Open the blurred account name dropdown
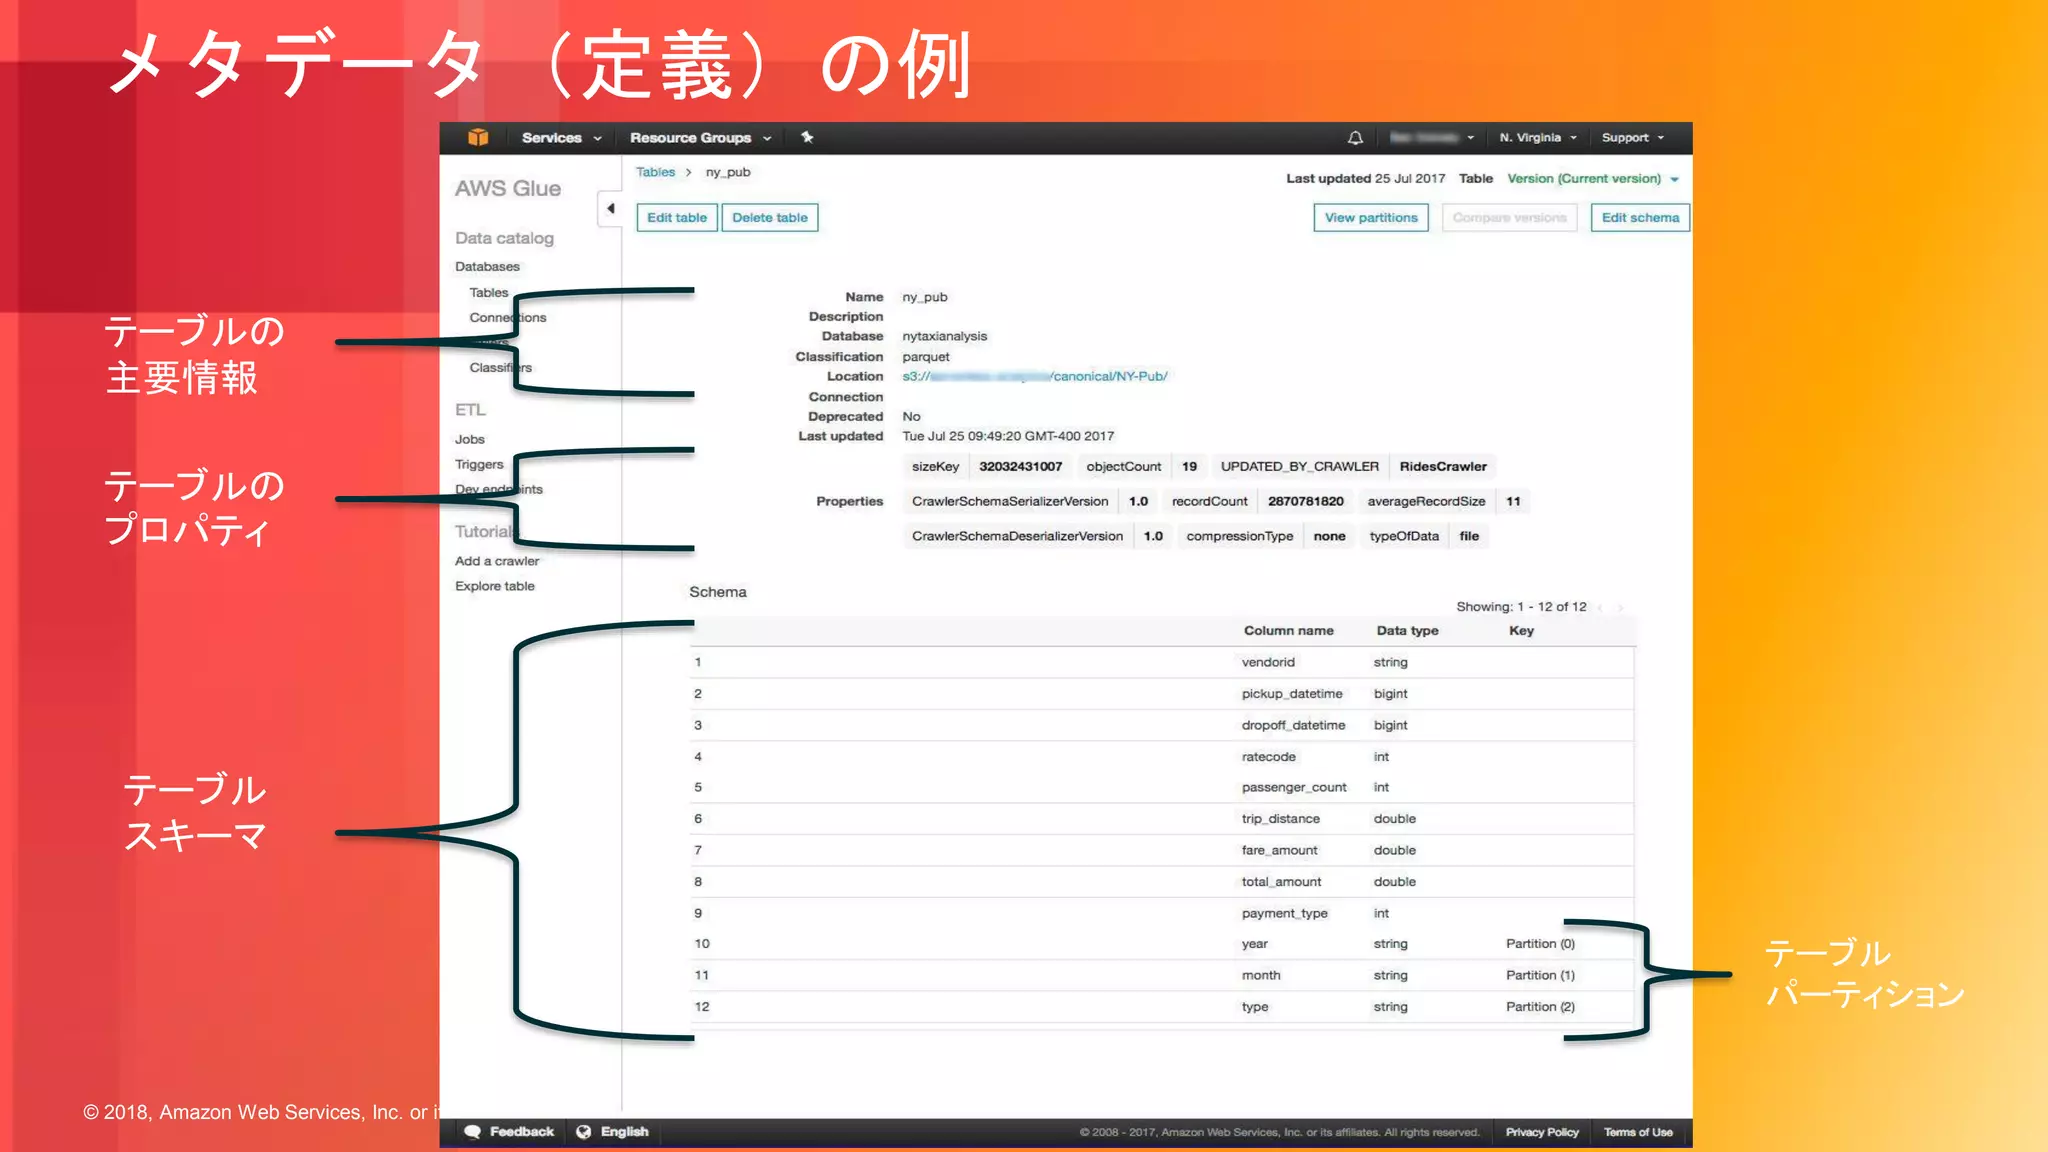This screenshot has width=2048, height=1152. (x=1431, y=138)
